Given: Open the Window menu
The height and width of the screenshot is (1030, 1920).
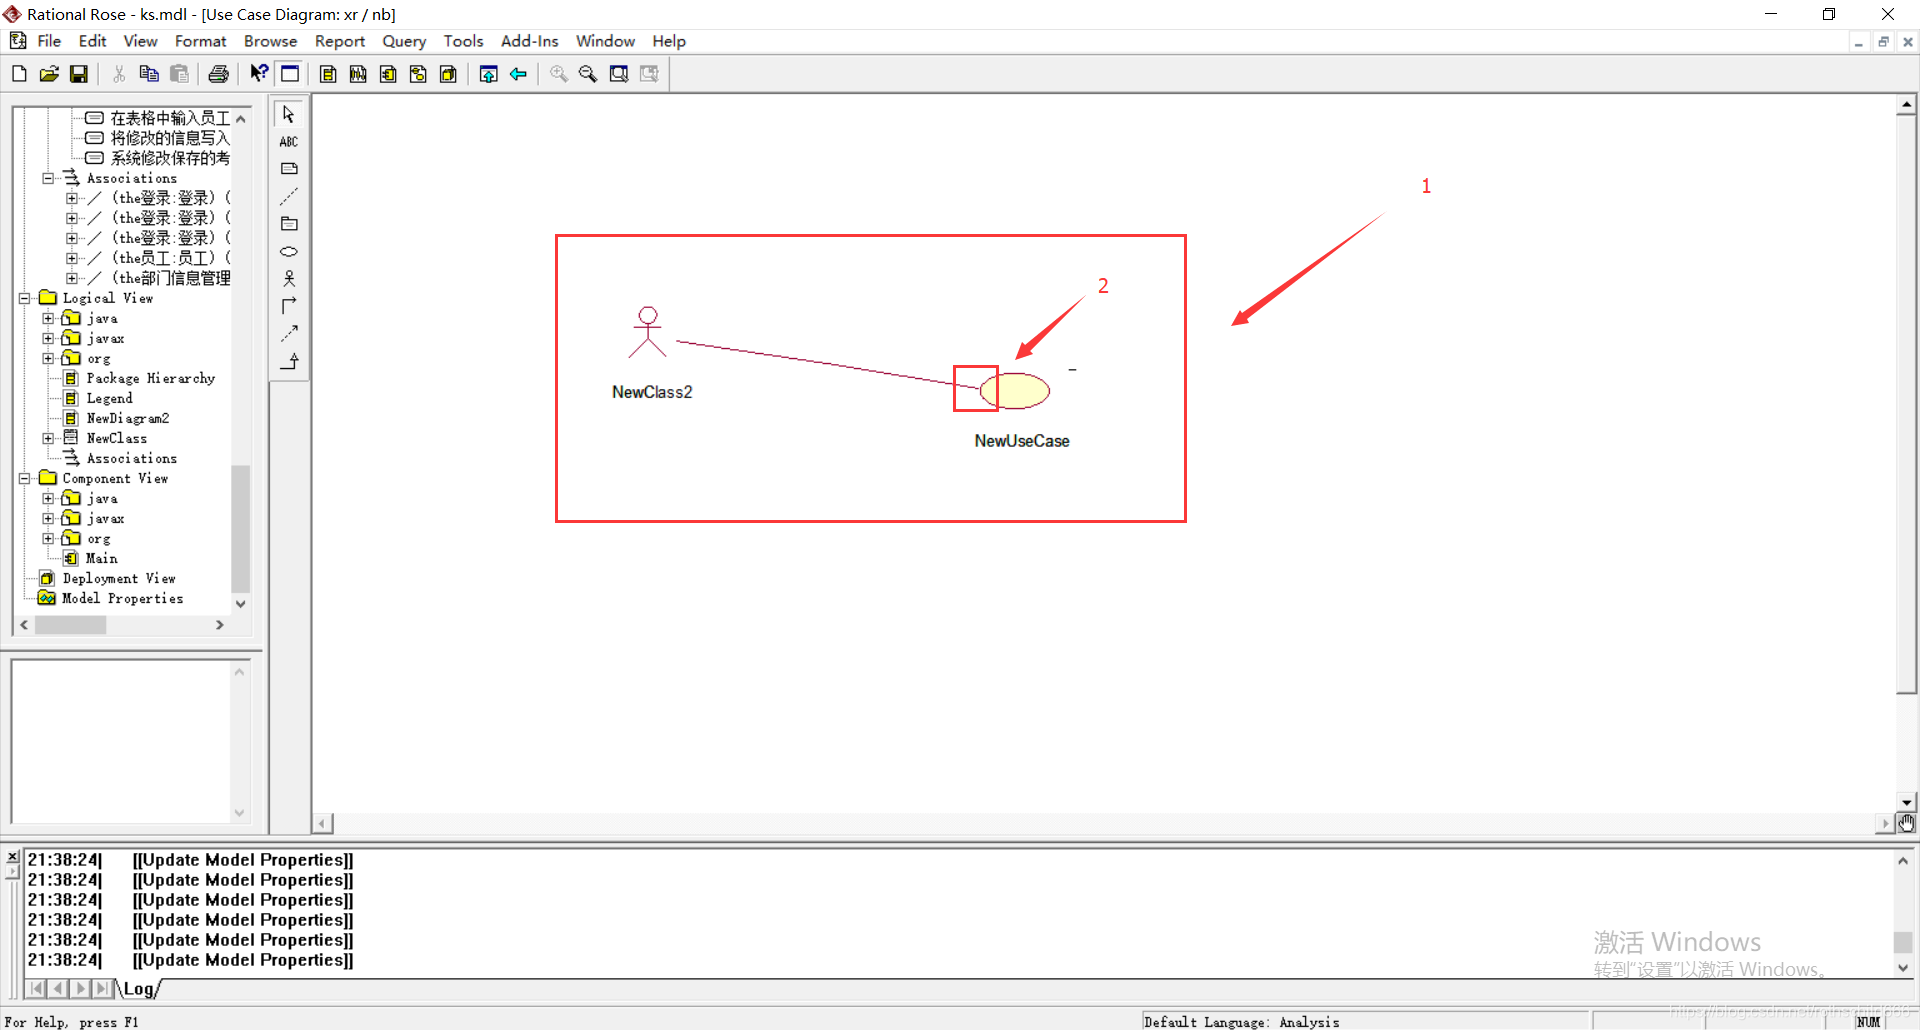Looking at the screenshot, I should tap(605, 41).
